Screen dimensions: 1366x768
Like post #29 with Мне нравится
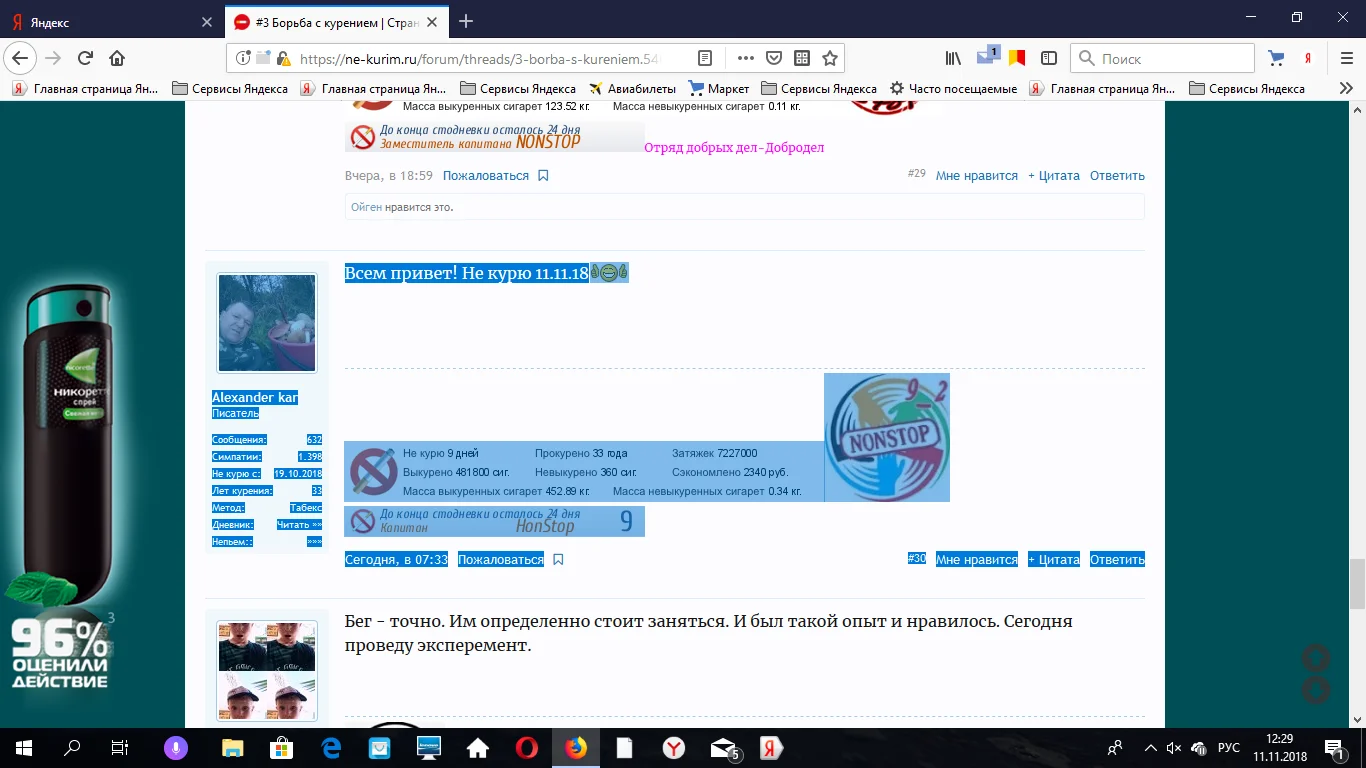(x=976, y=176)
